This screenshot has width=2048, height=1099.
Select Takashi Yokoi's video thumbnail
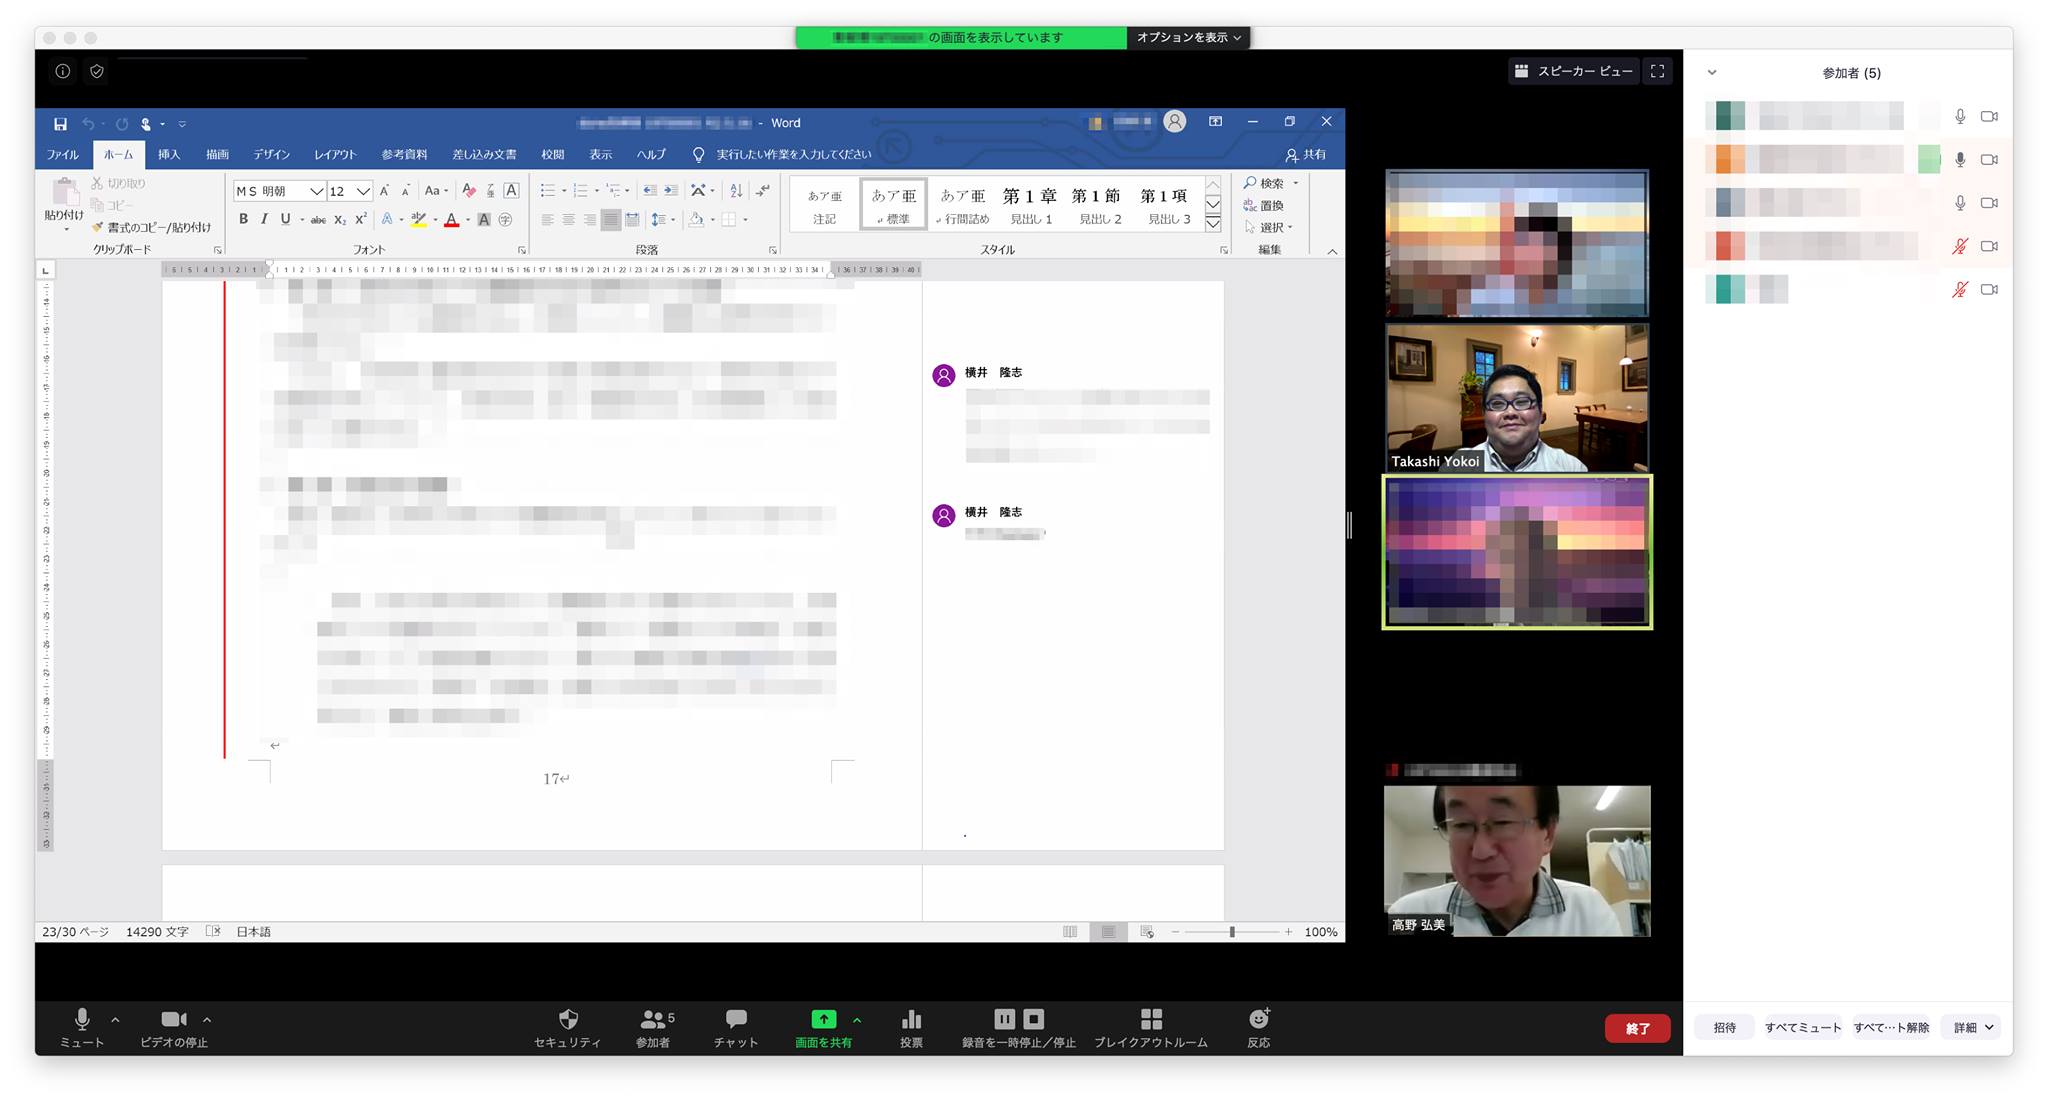pyautogui.click(x=1517, y=398)
